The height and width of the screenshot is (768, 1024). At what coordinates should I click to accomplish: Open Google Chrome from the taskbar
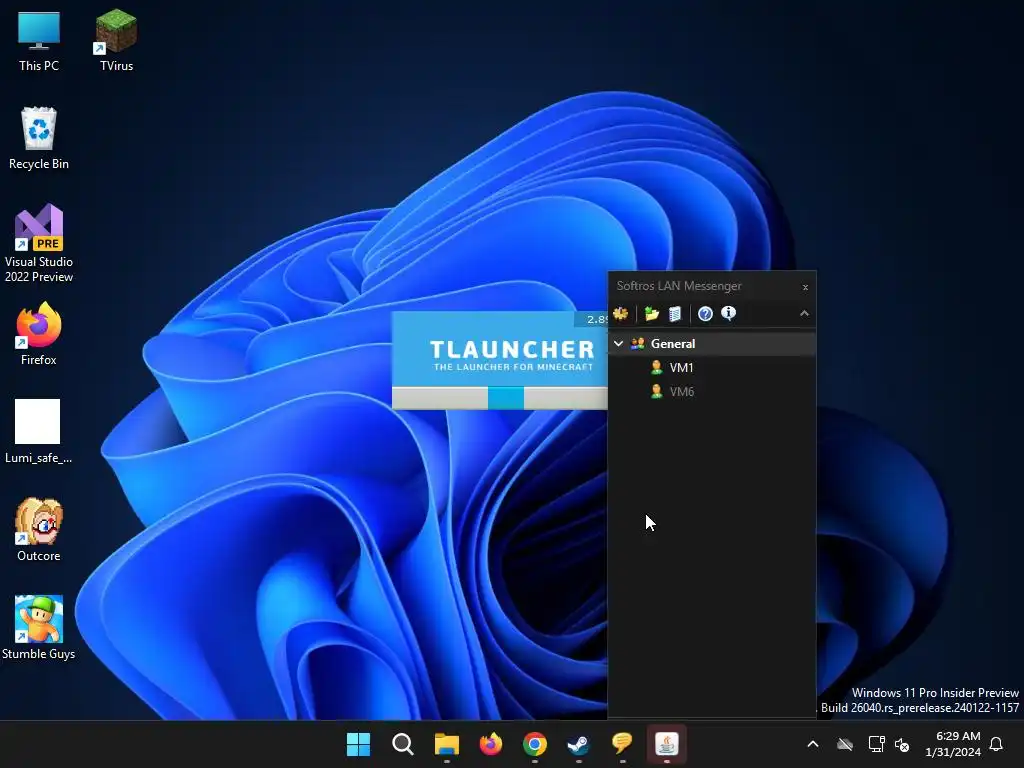pos(535,744)
